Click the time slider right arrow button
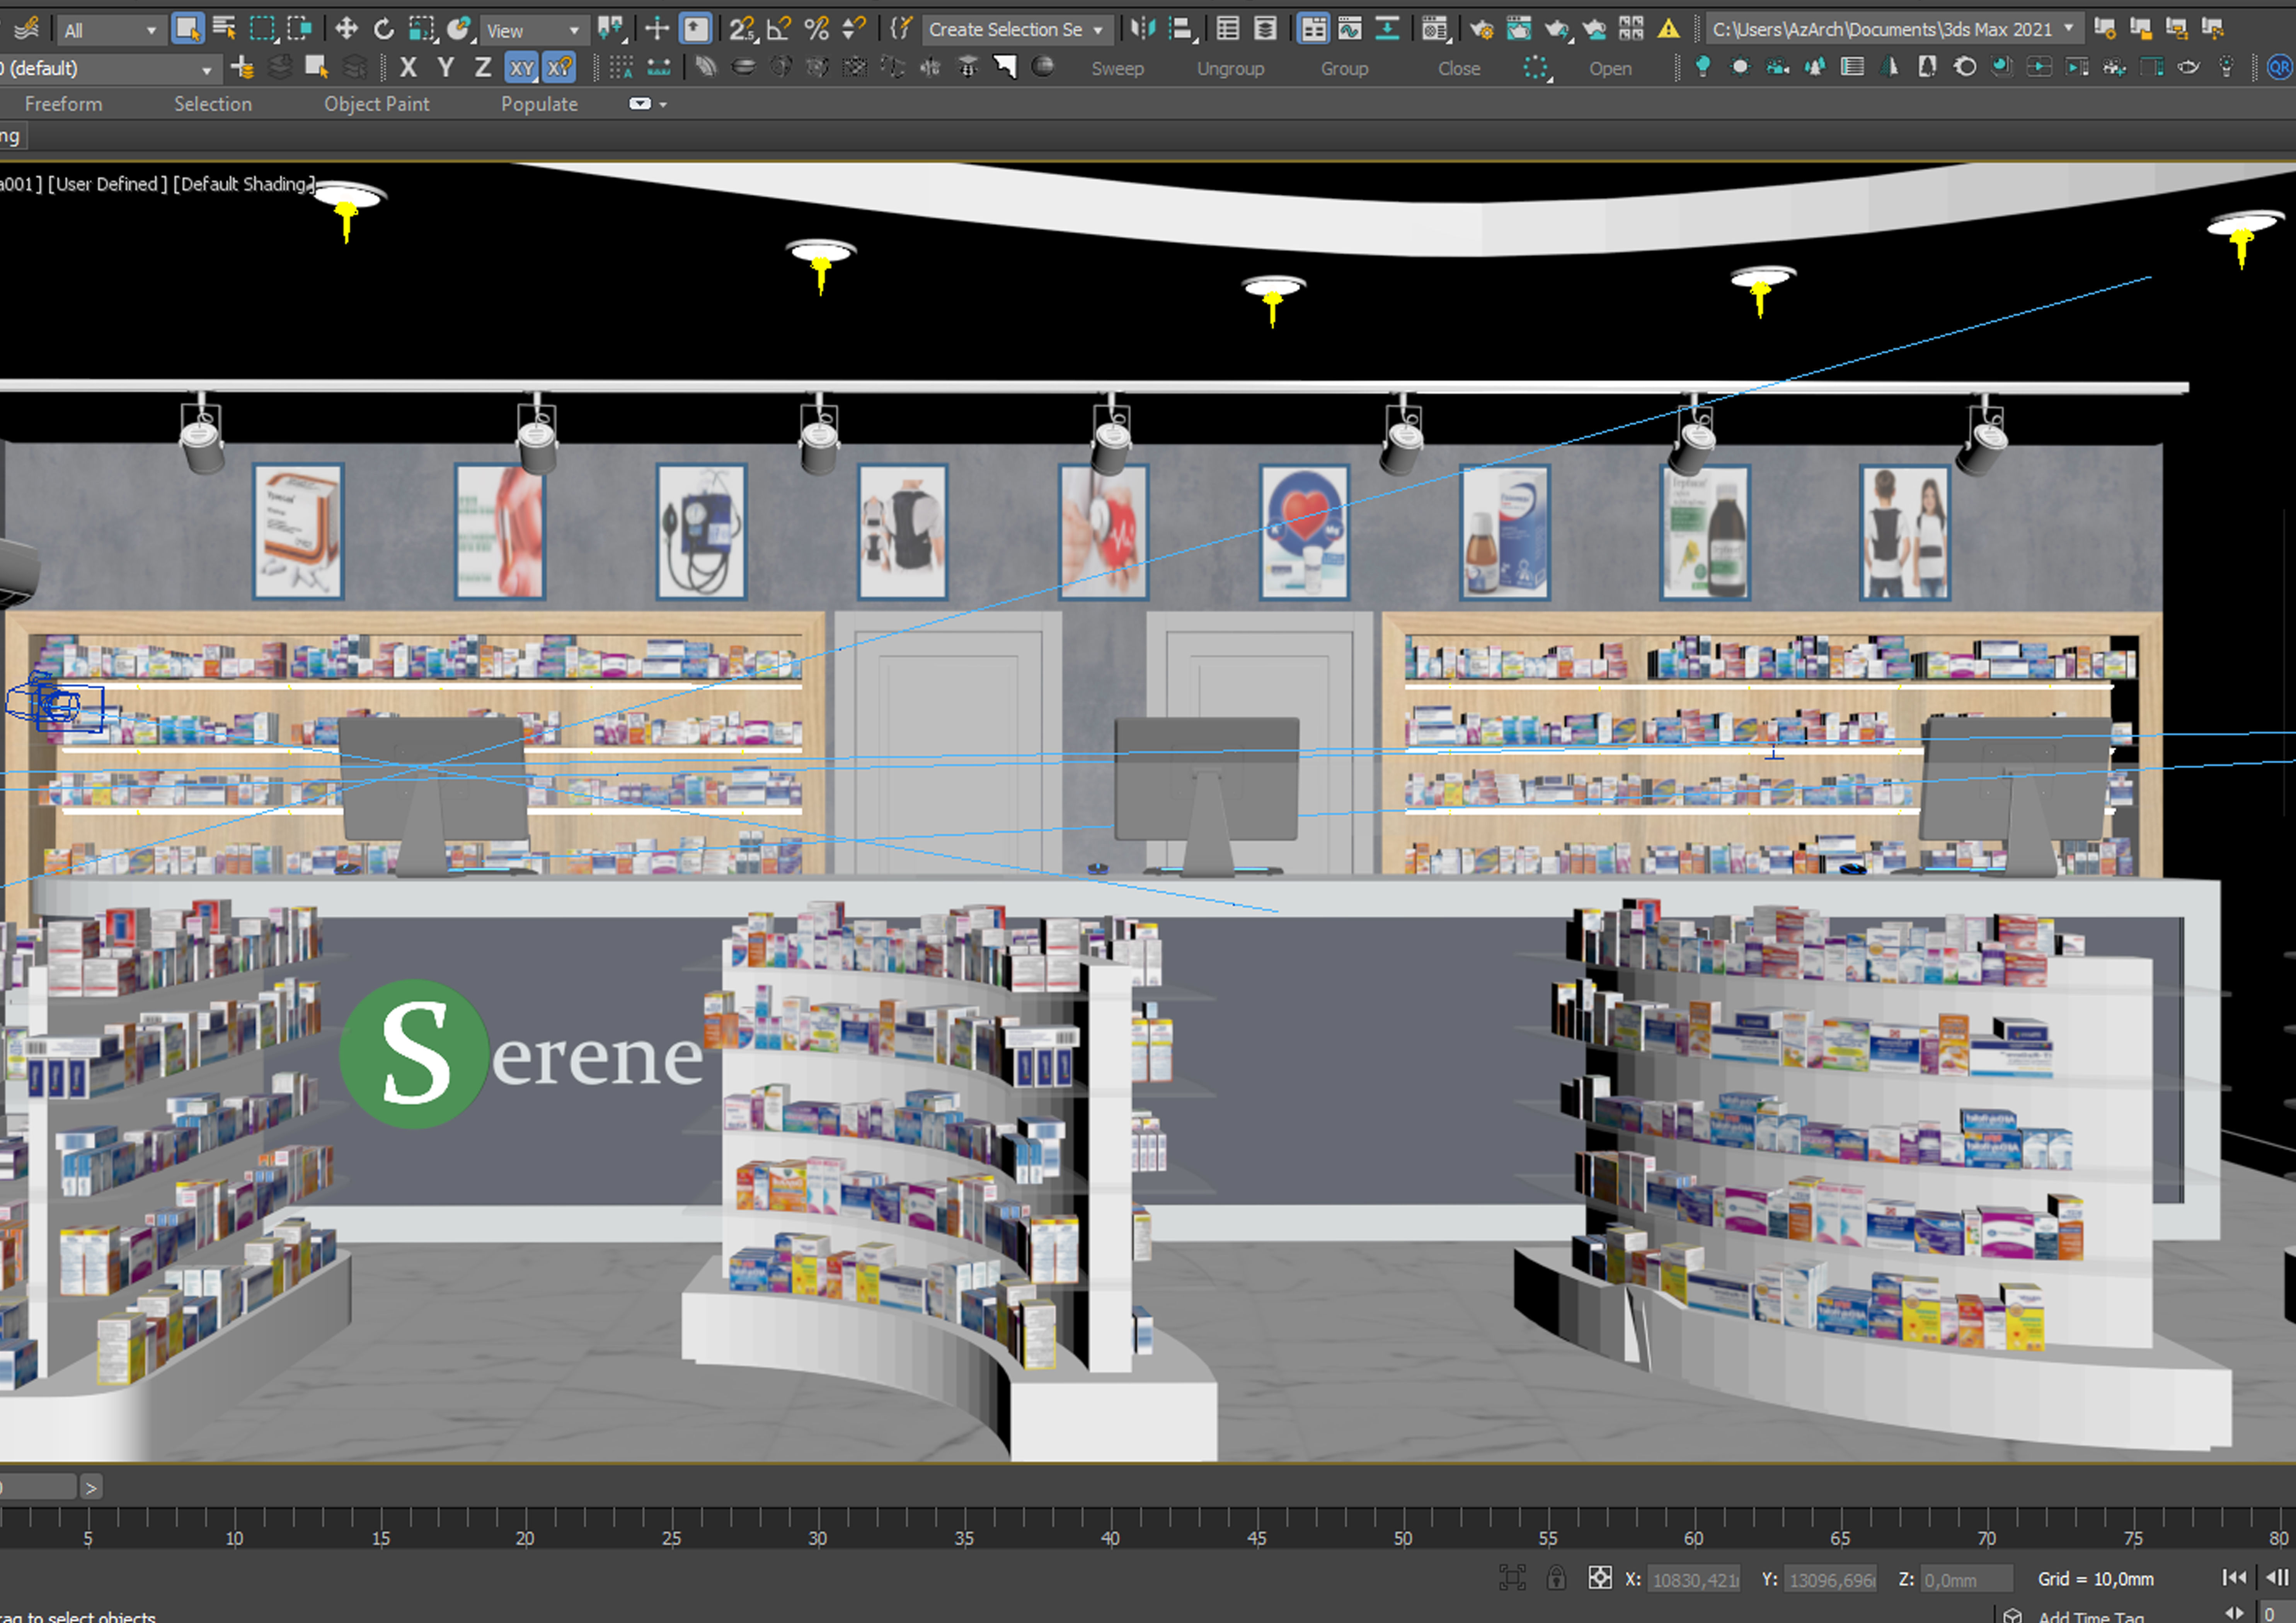This screenshot has height=1623, width=2296. (x=91, y=1488)
